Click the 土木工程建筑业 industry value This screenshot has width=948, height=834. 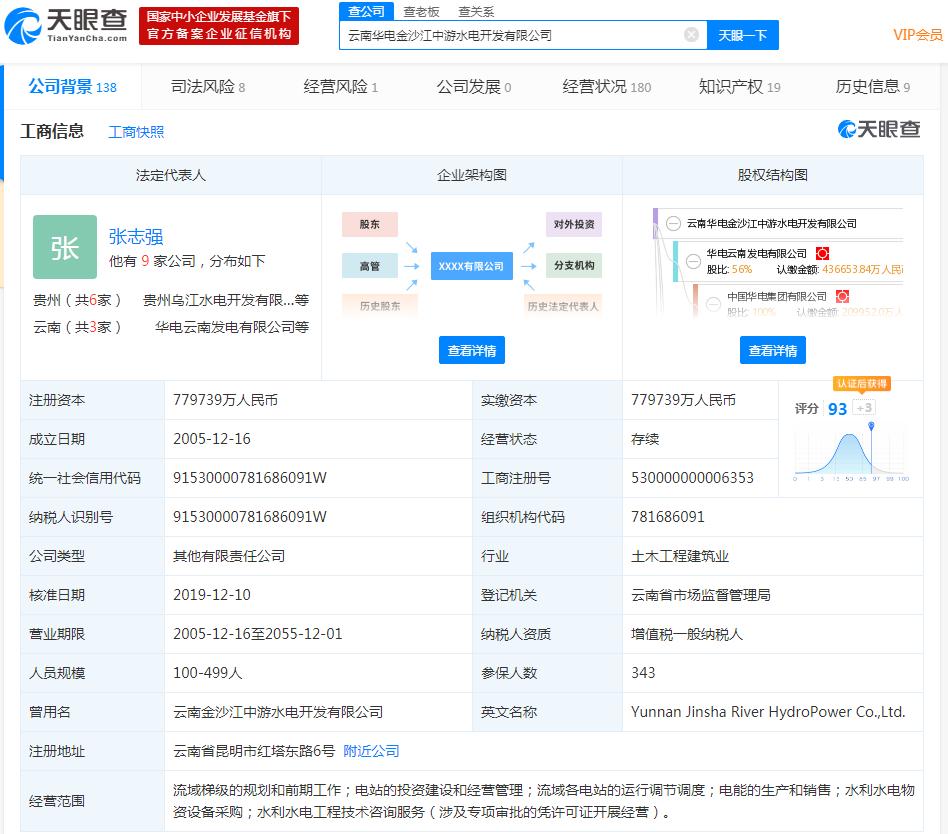[x=680, y=556]
